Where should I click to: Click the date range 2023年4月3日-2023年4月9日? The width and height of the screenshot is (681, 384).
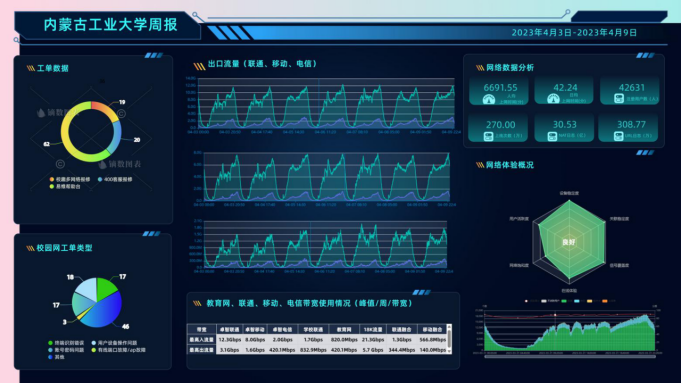point(574,33)
